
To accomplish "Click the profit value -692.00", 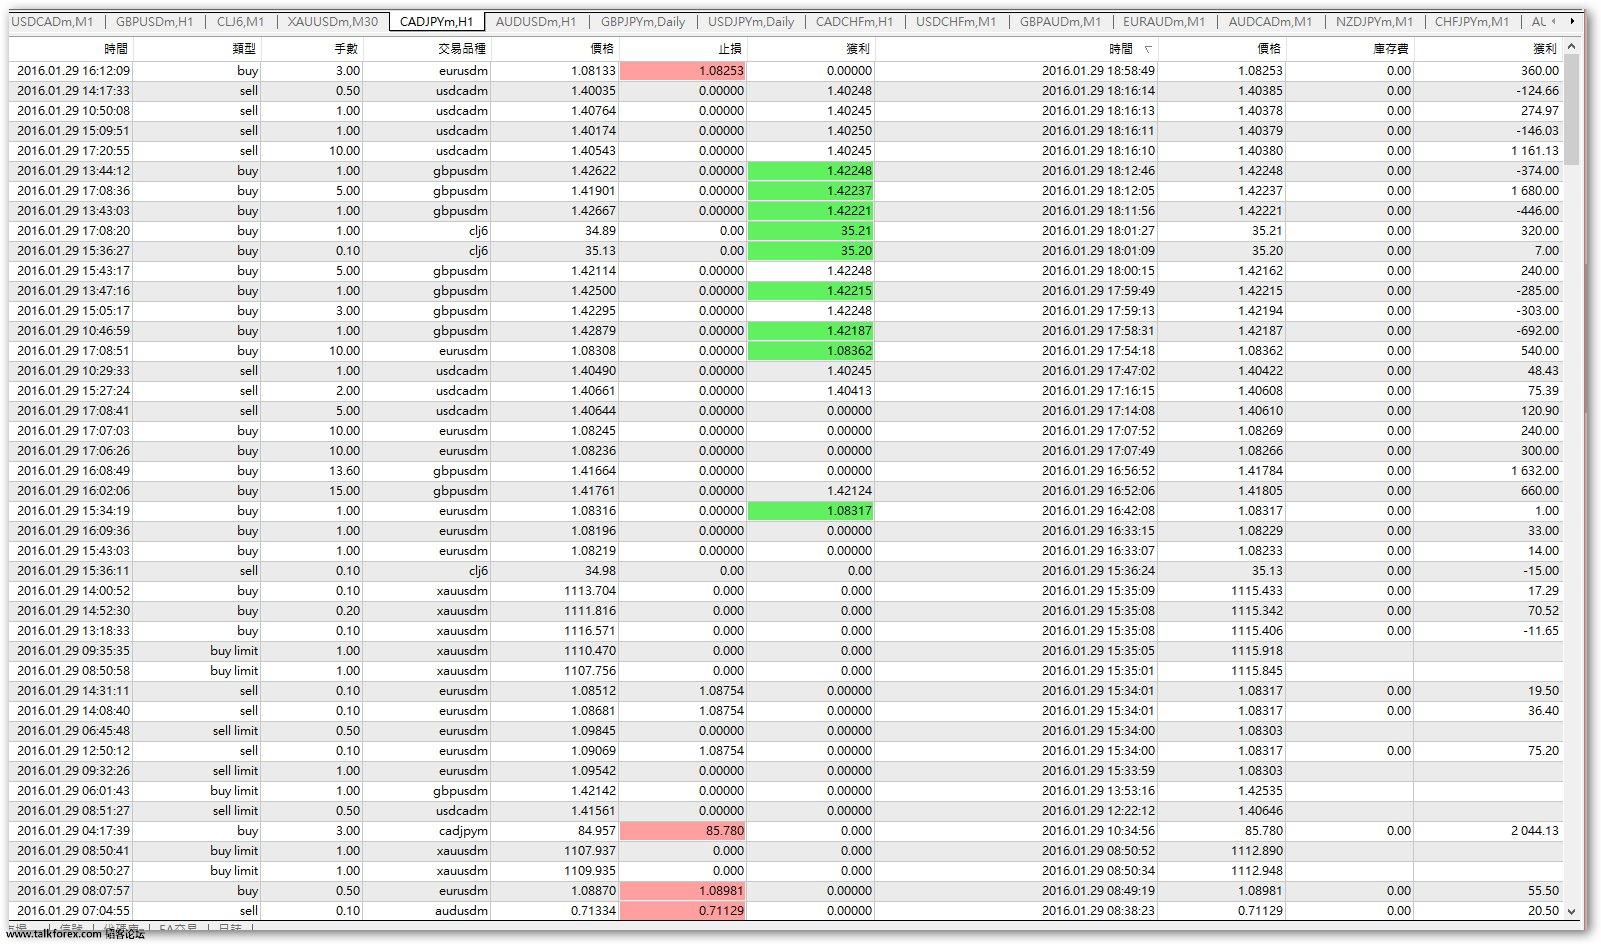I will click(1537, 331).
